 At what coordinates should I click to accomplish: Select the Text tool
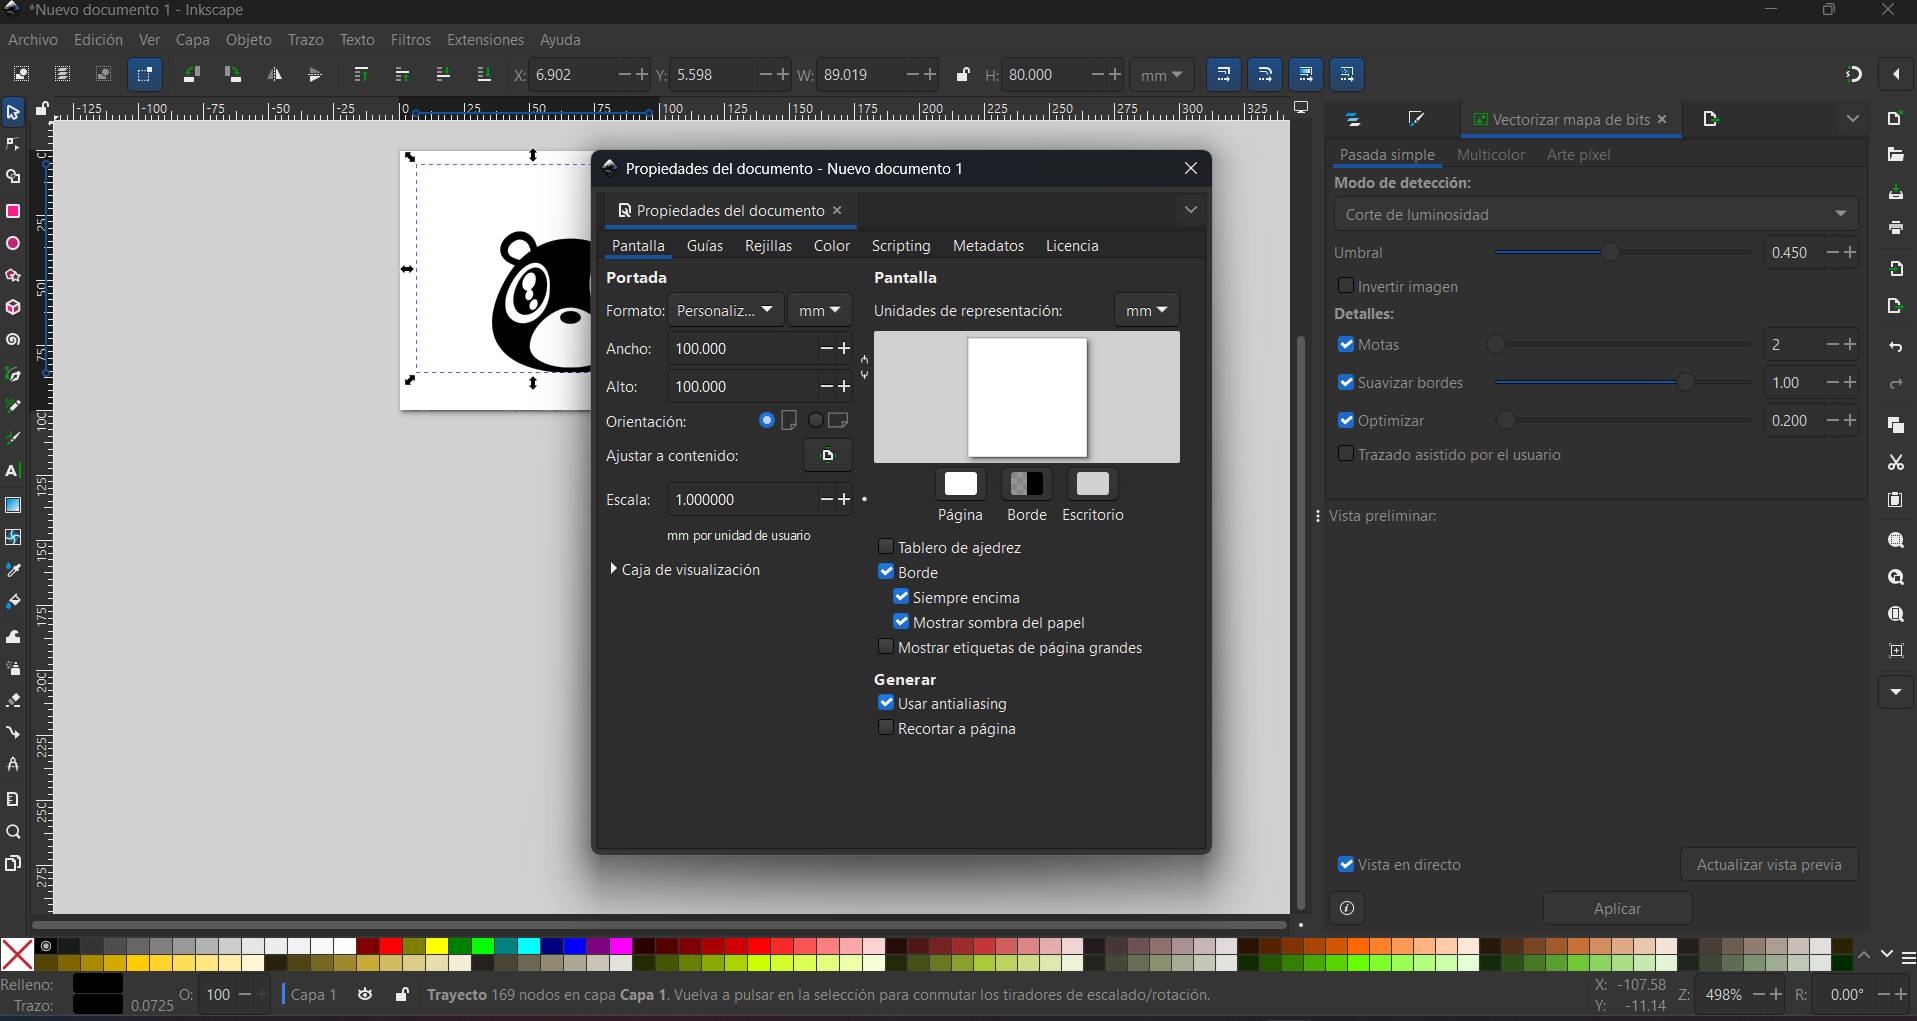click(13, 471)
